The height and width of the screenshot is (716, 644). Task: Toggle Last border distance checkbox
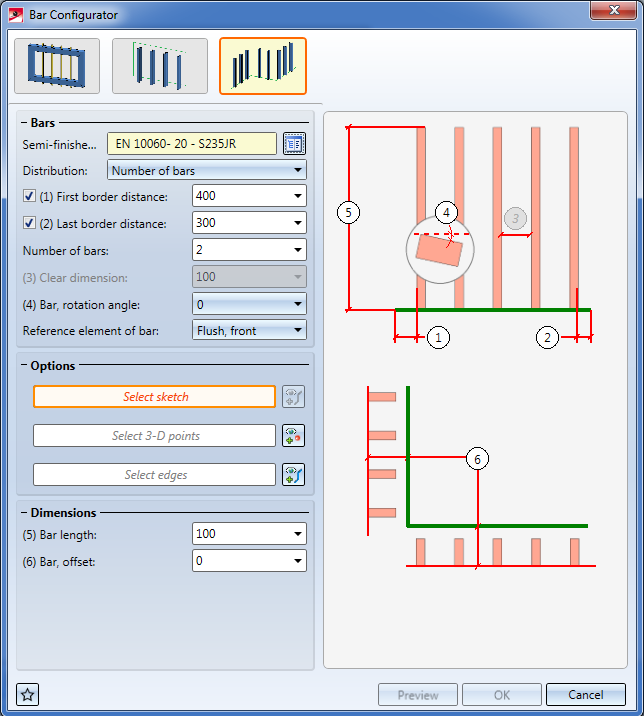pos(29,223)
